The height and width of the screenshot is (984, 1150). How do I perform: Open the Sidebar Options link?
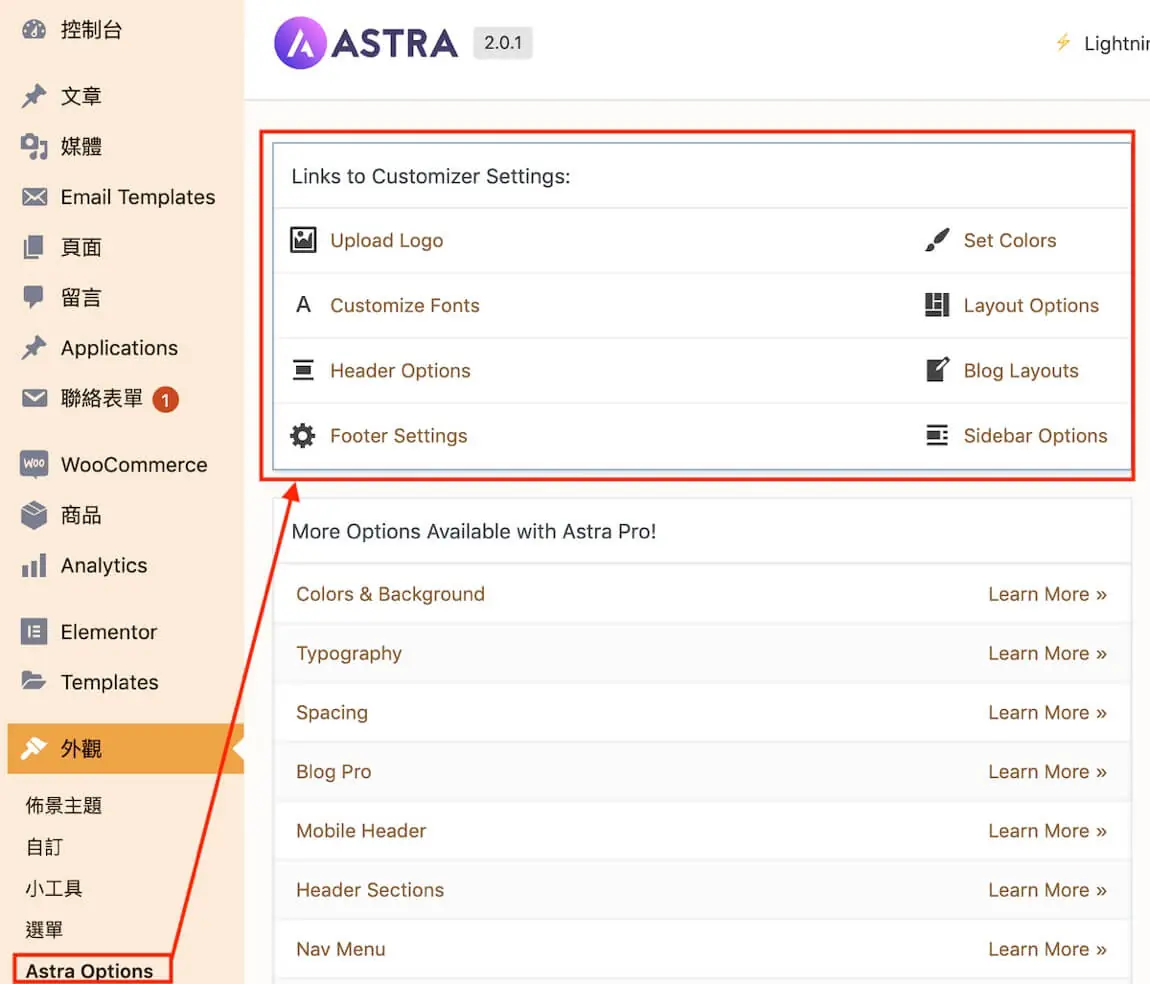[1036, 436]
